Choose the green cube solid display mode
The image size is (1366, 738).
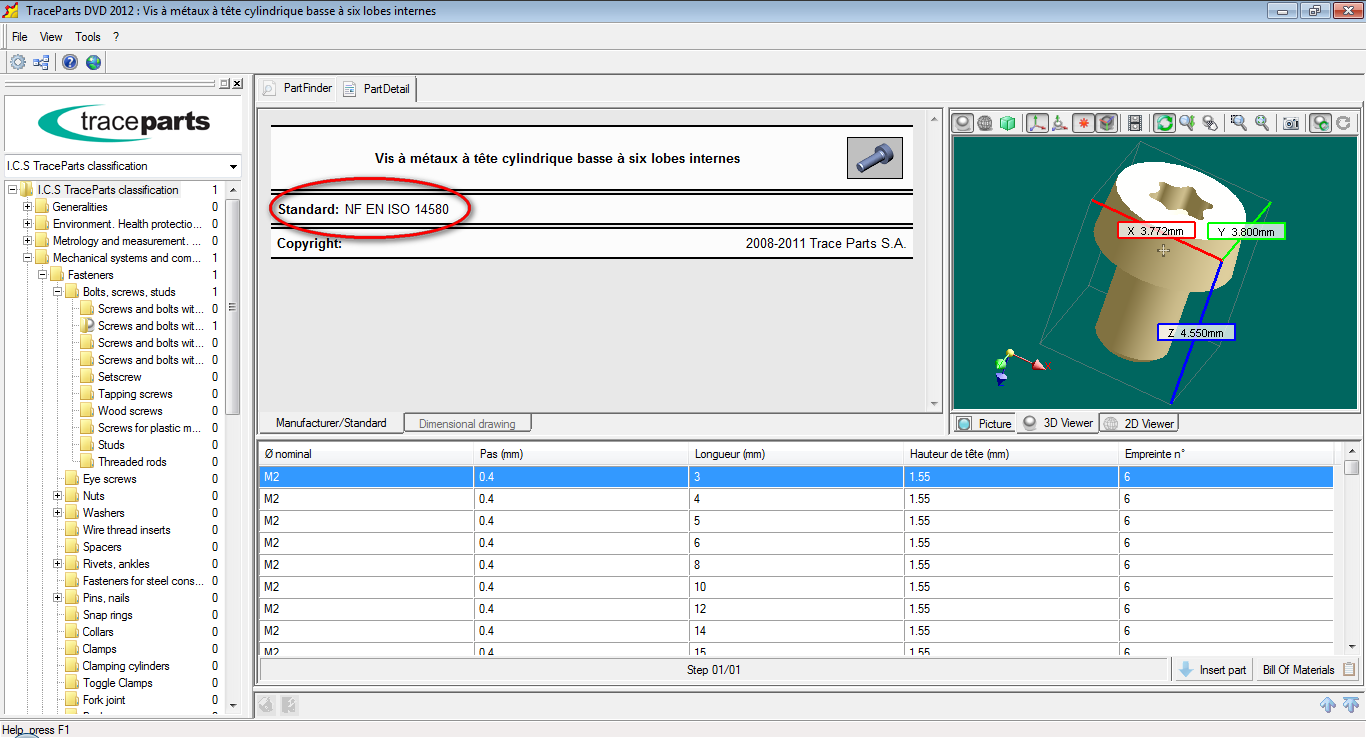pyautogui.click(x=1008, y=123)
